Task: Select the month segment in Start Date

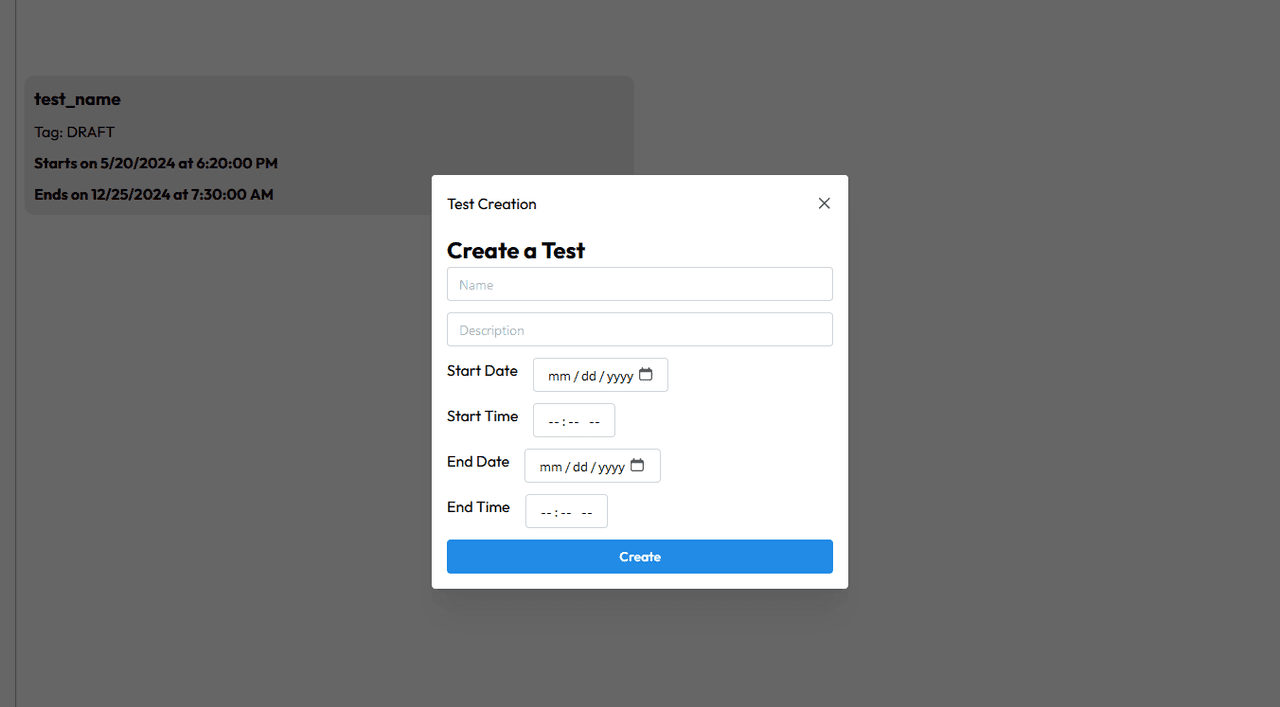Action: [x=559, y=376]
